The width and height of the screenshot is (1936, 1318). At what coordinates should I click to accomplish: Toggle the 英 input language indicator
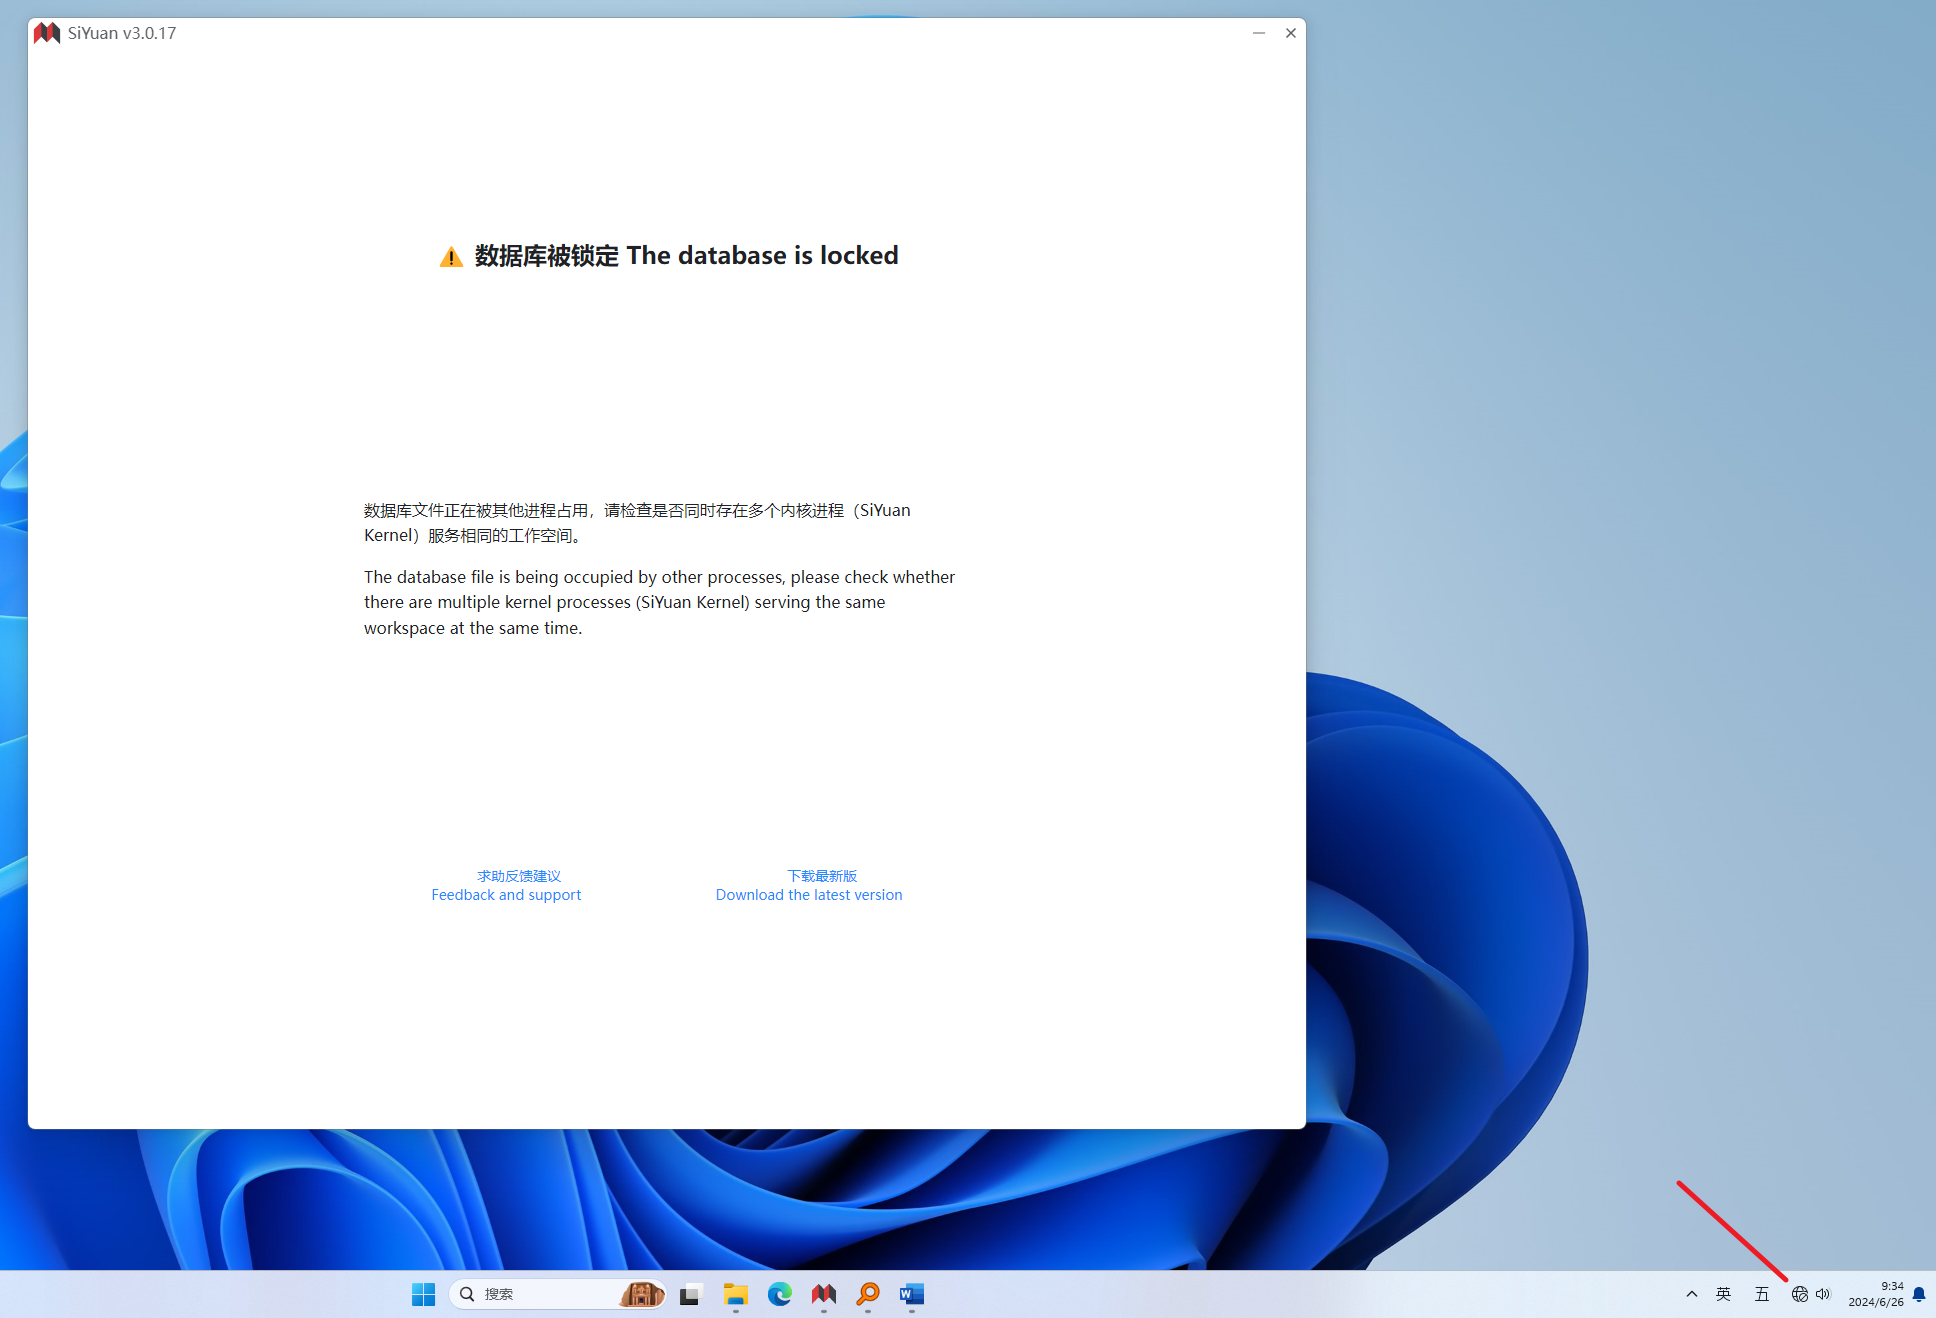(1723, 1294)
